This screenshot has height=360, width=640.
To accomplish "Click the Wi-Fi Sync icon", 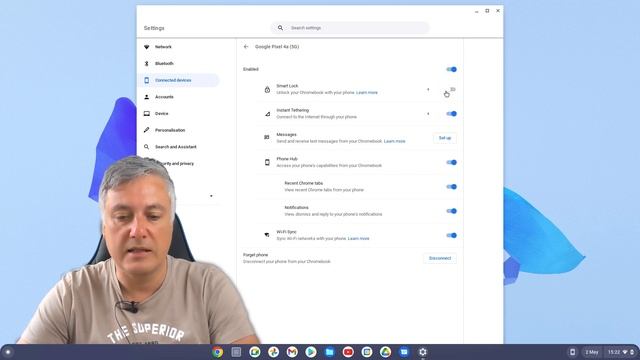I will coord(267,235).
